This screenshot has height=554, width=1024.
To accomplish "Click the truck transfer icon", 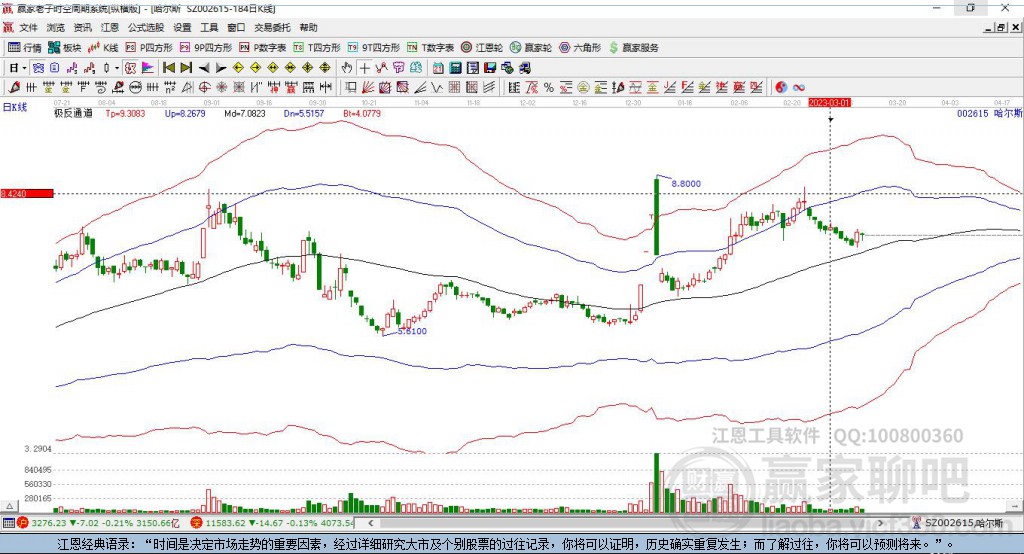I will click(x=525, y=68).
